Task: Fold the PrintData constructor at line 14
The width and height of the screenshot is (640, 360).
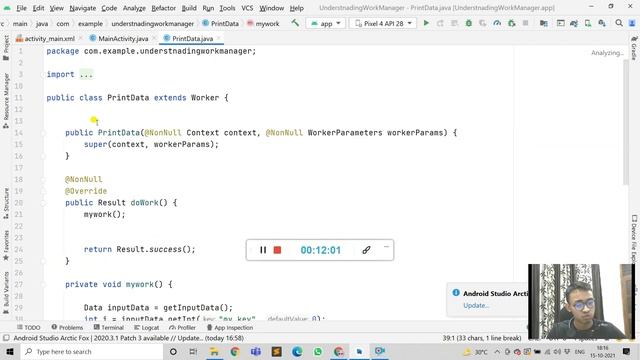Action: point(43,133)
